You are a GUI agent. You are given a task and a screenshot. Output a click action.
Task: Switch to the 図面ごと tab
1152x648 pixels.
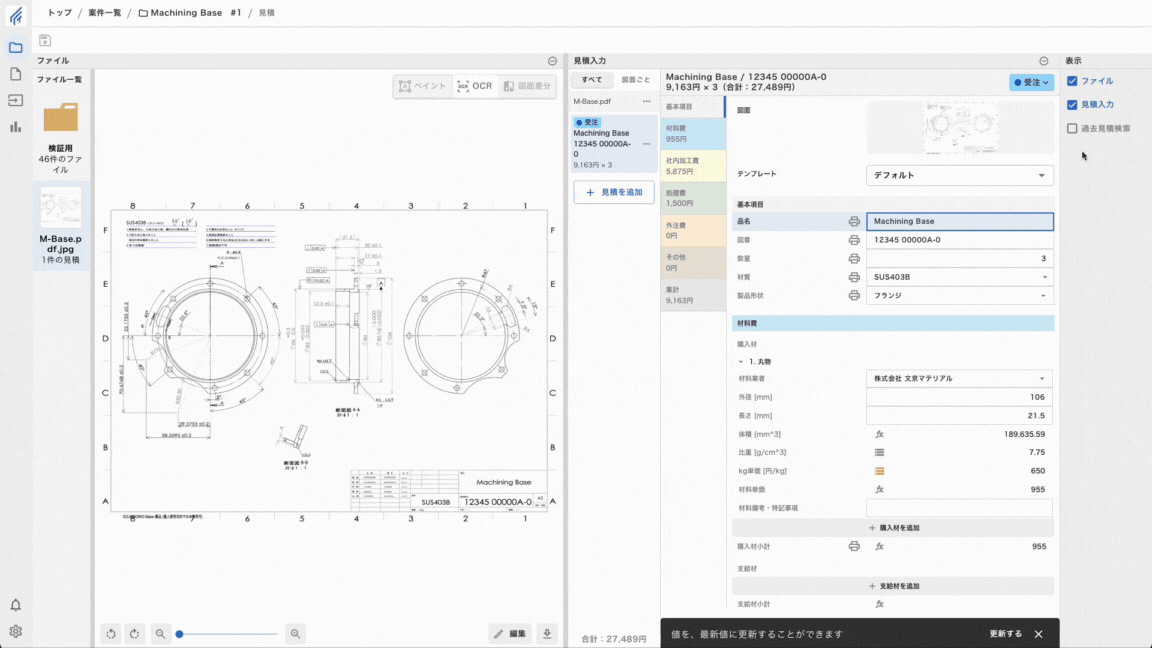pos(635,79)
